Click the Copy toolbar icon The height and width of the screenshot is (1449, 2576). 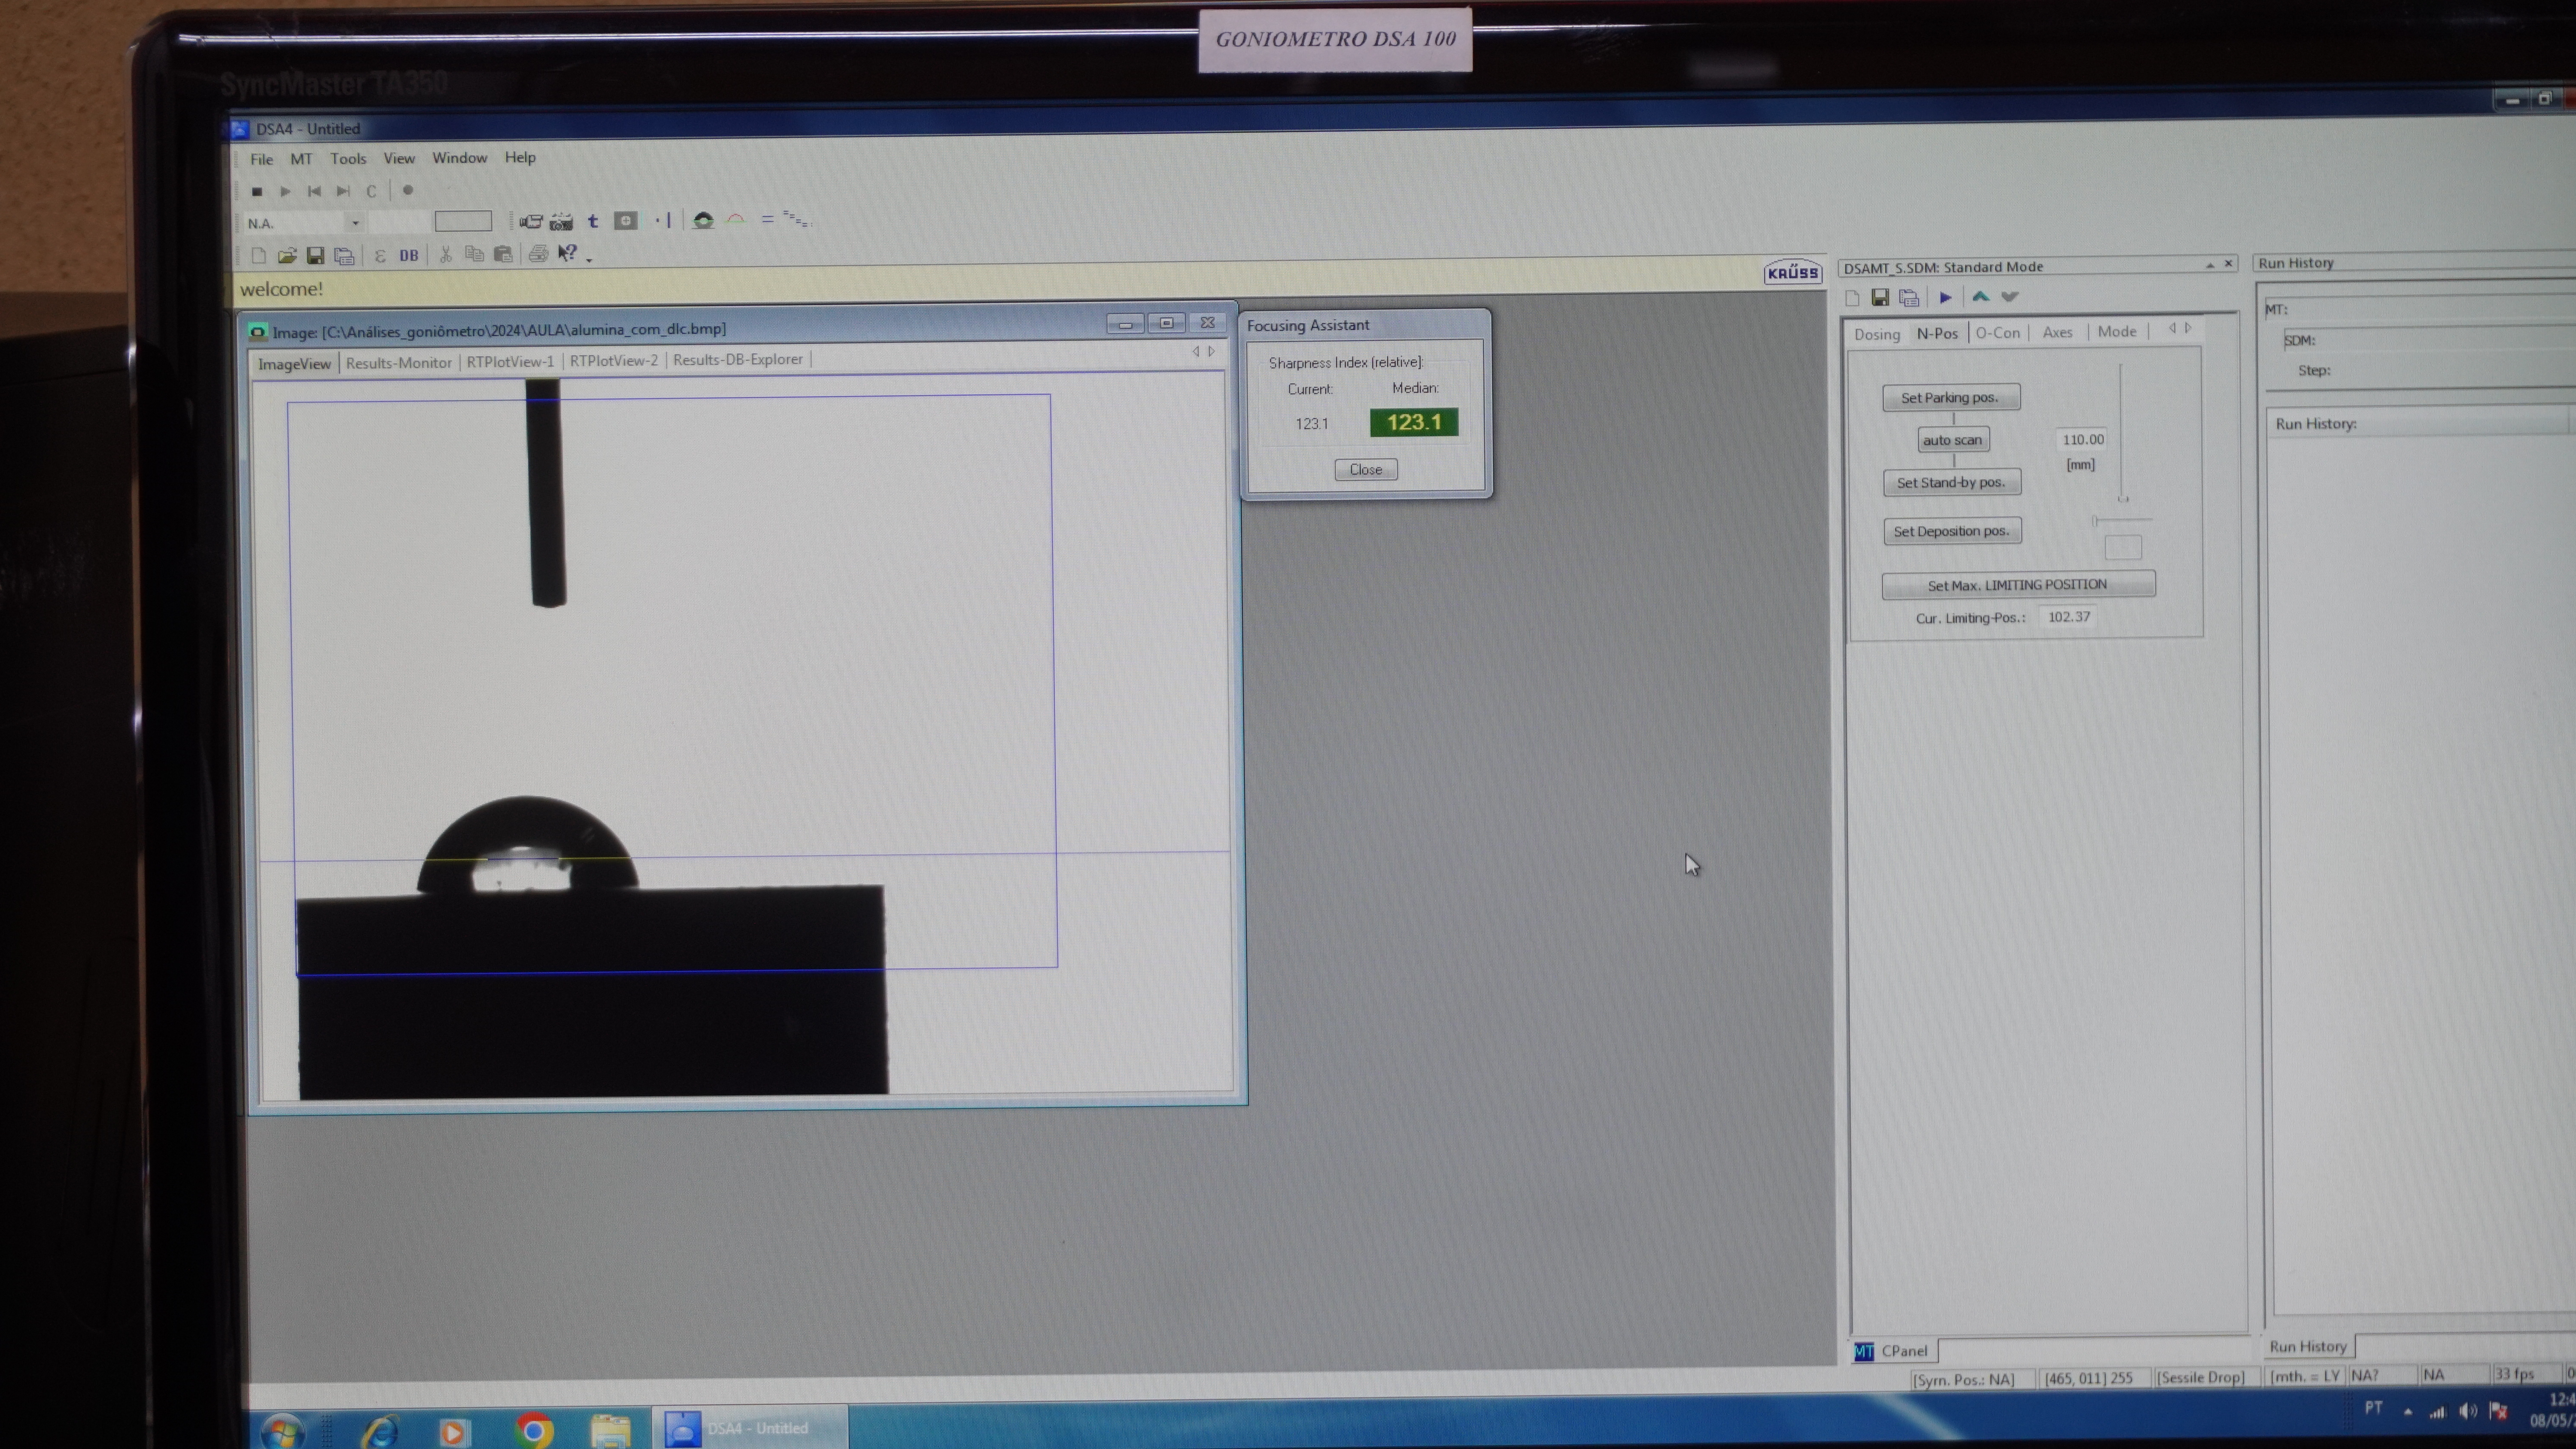pyautogui.click(x=474, y=254)
